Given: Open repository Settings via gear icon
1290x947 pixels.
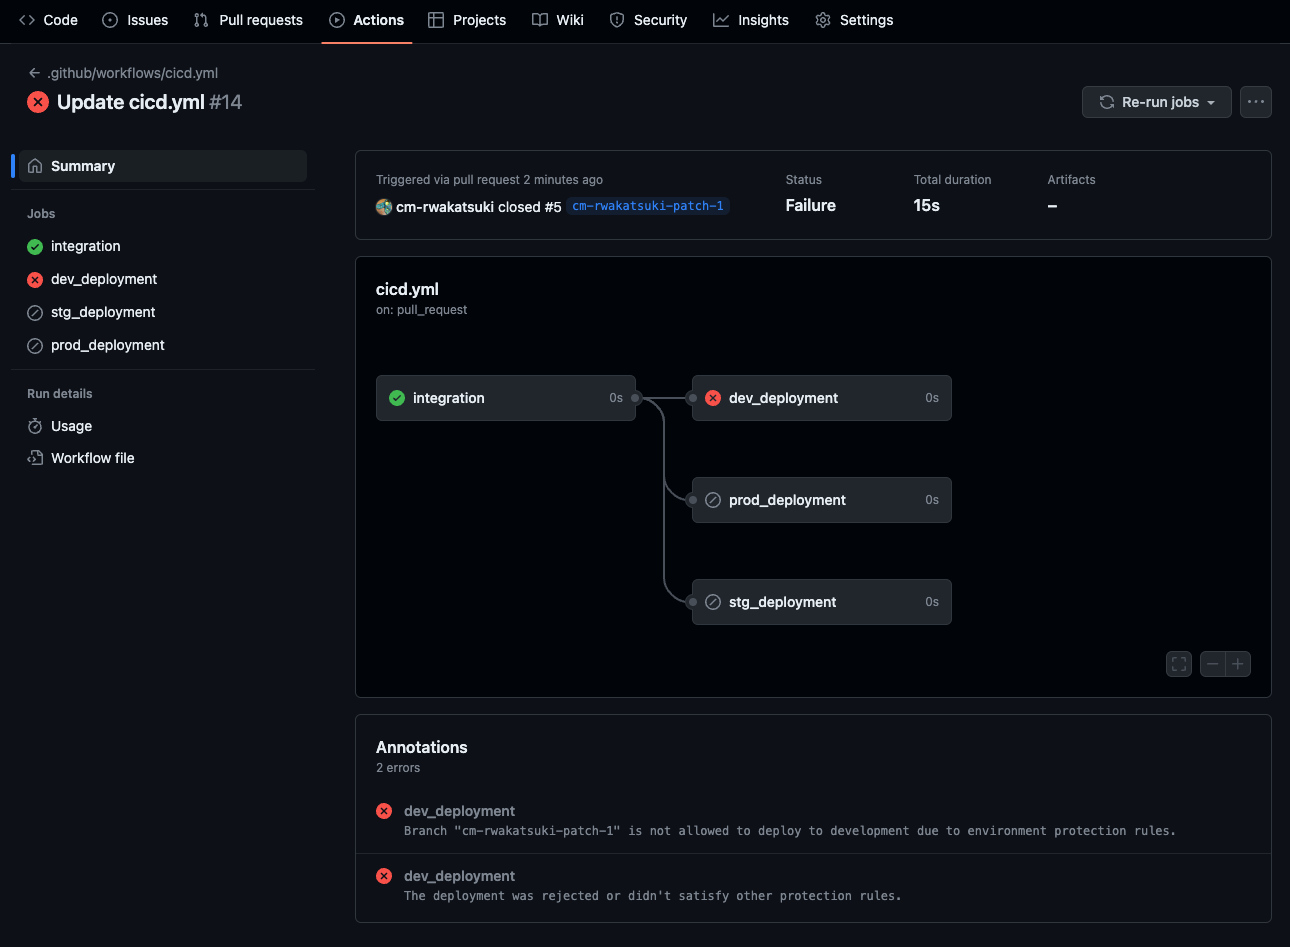Looking at the screenshot, I should point(822,20).
